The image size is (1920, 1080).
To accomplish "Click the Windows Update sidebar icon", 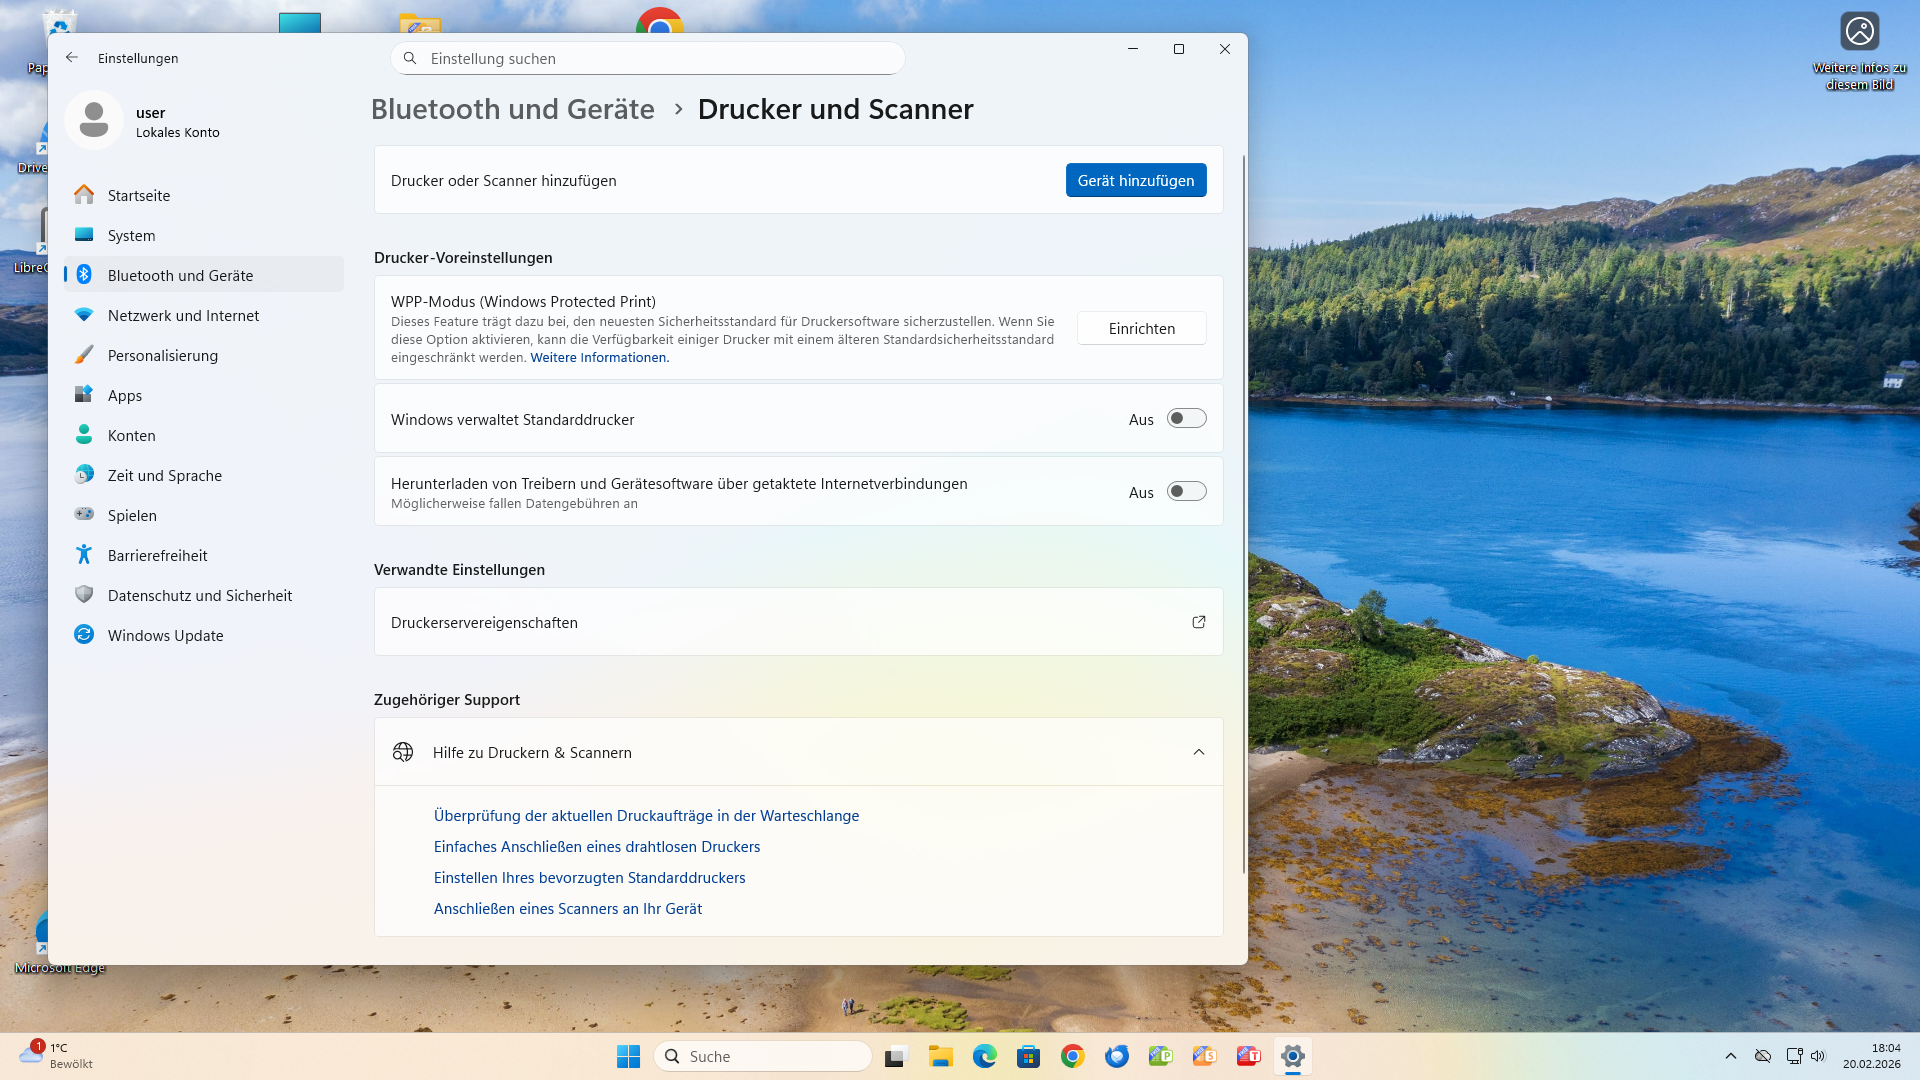I will point(84,635).
